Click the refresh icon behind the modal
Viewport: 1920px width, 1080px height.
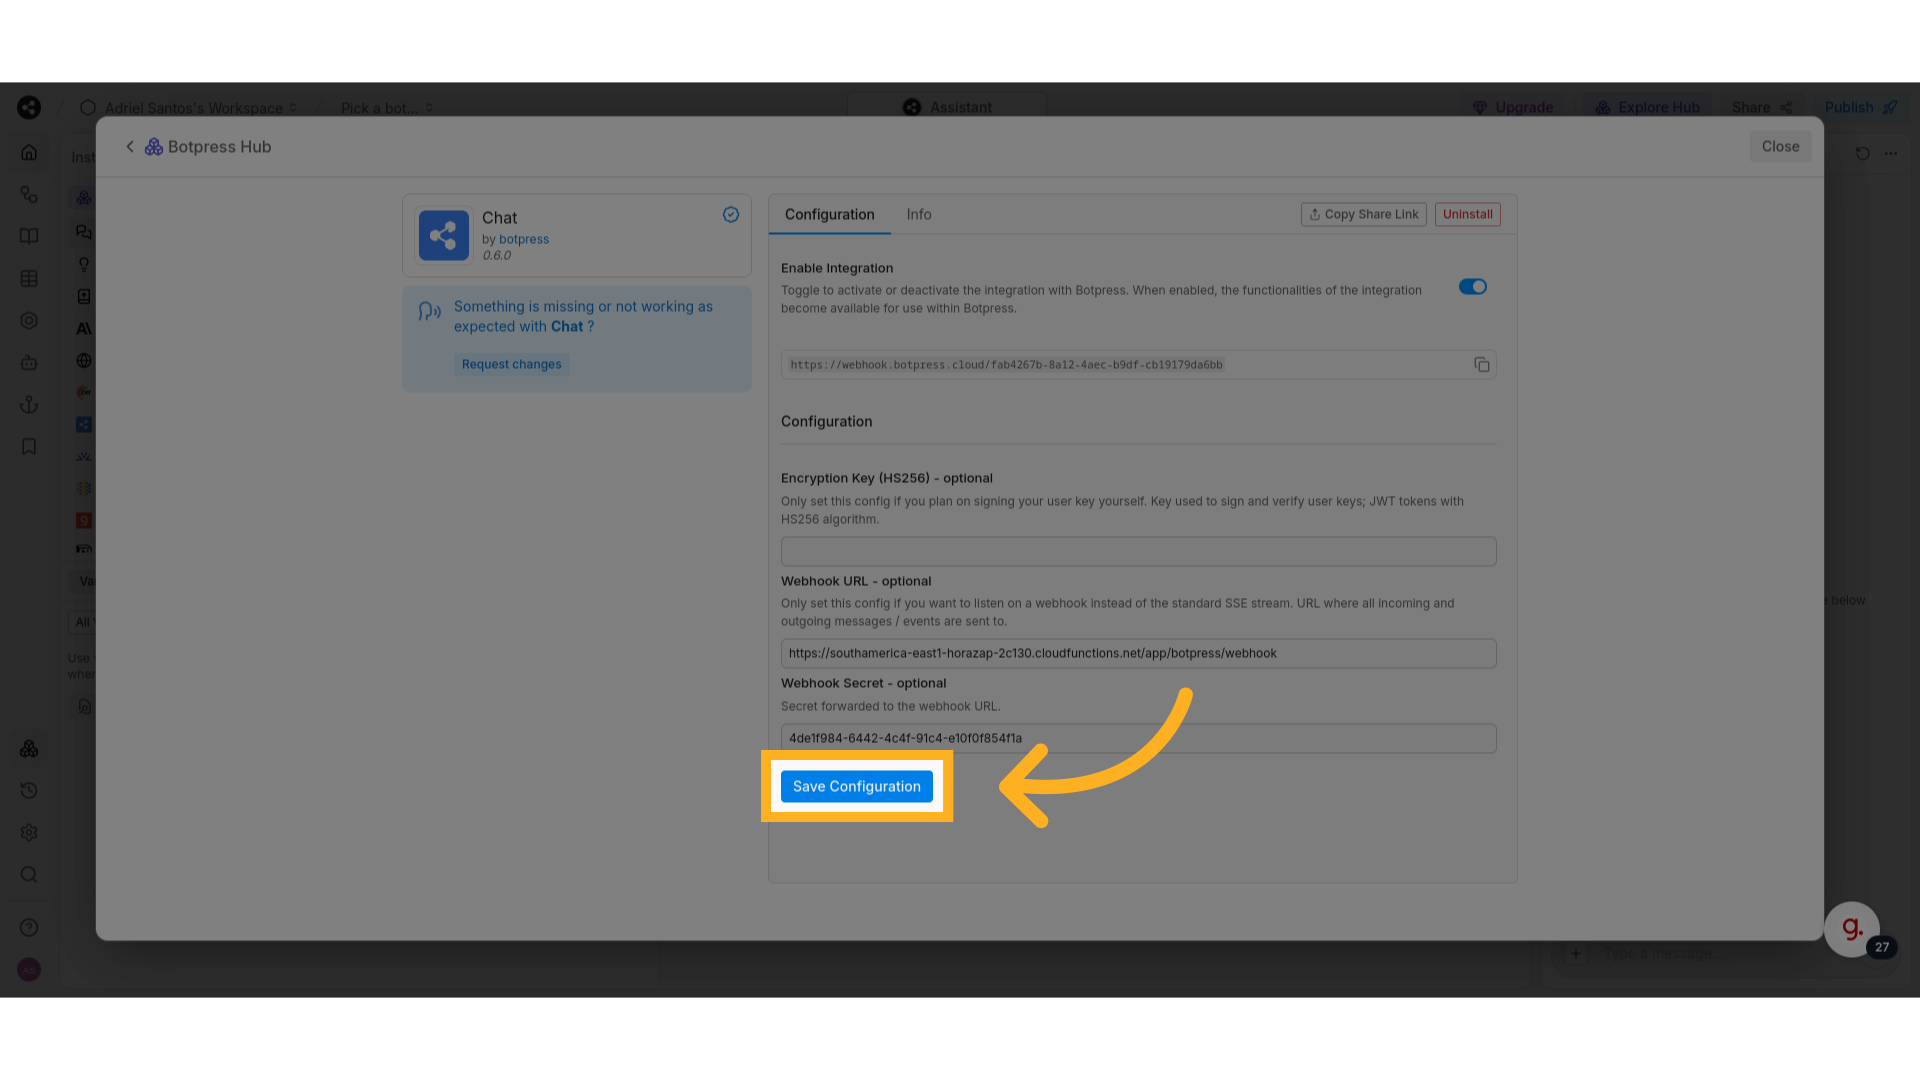pyautogui.click(x=1862, y=153)
